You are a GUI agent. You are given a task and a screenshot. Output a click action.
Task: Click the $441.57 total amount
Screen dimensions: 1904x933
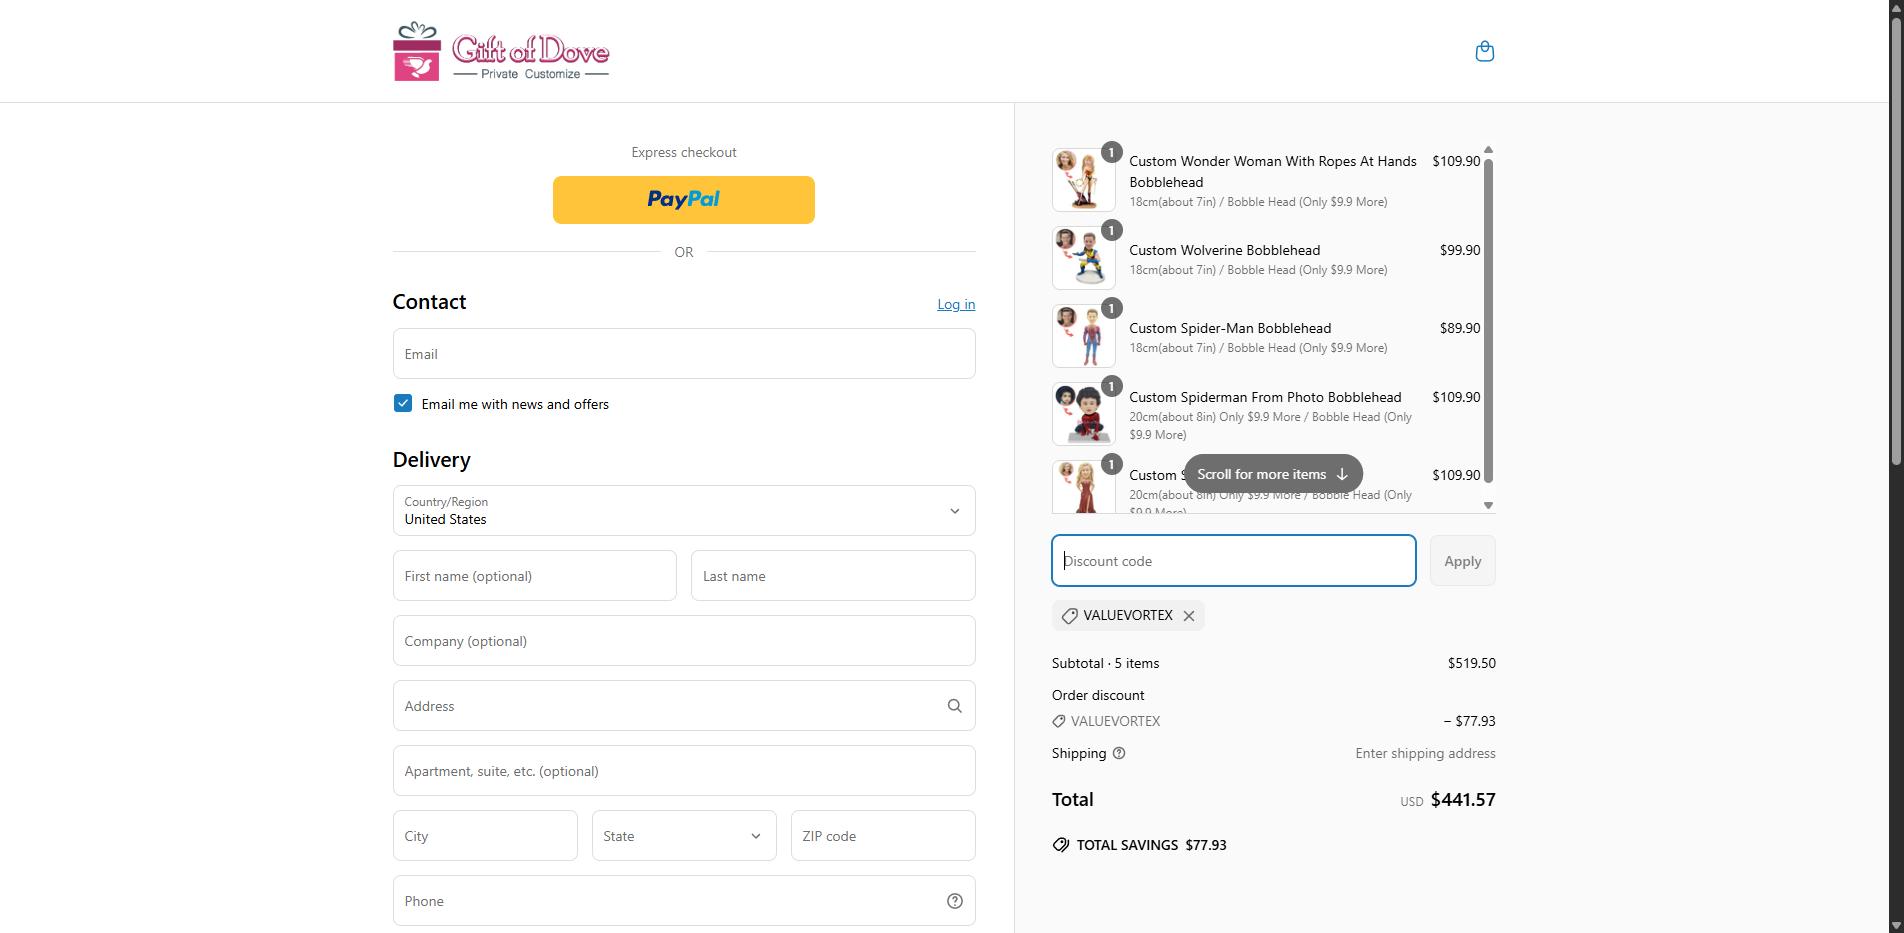pyautogui.click(x=1463, y=800)
